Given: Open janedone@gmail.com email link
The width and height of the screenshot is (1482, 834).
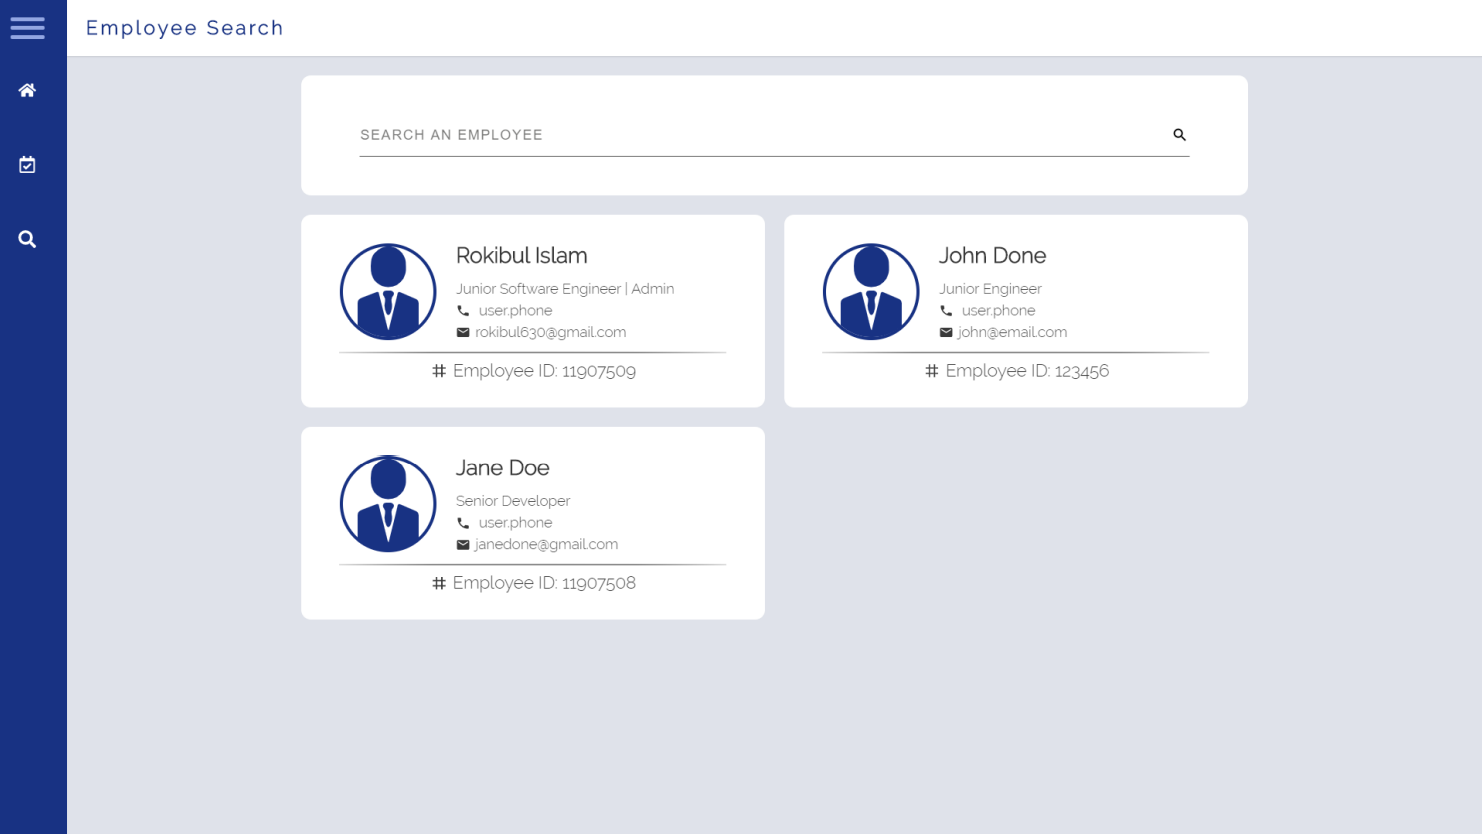Looking at the screenshot, I should pos(546,544).
